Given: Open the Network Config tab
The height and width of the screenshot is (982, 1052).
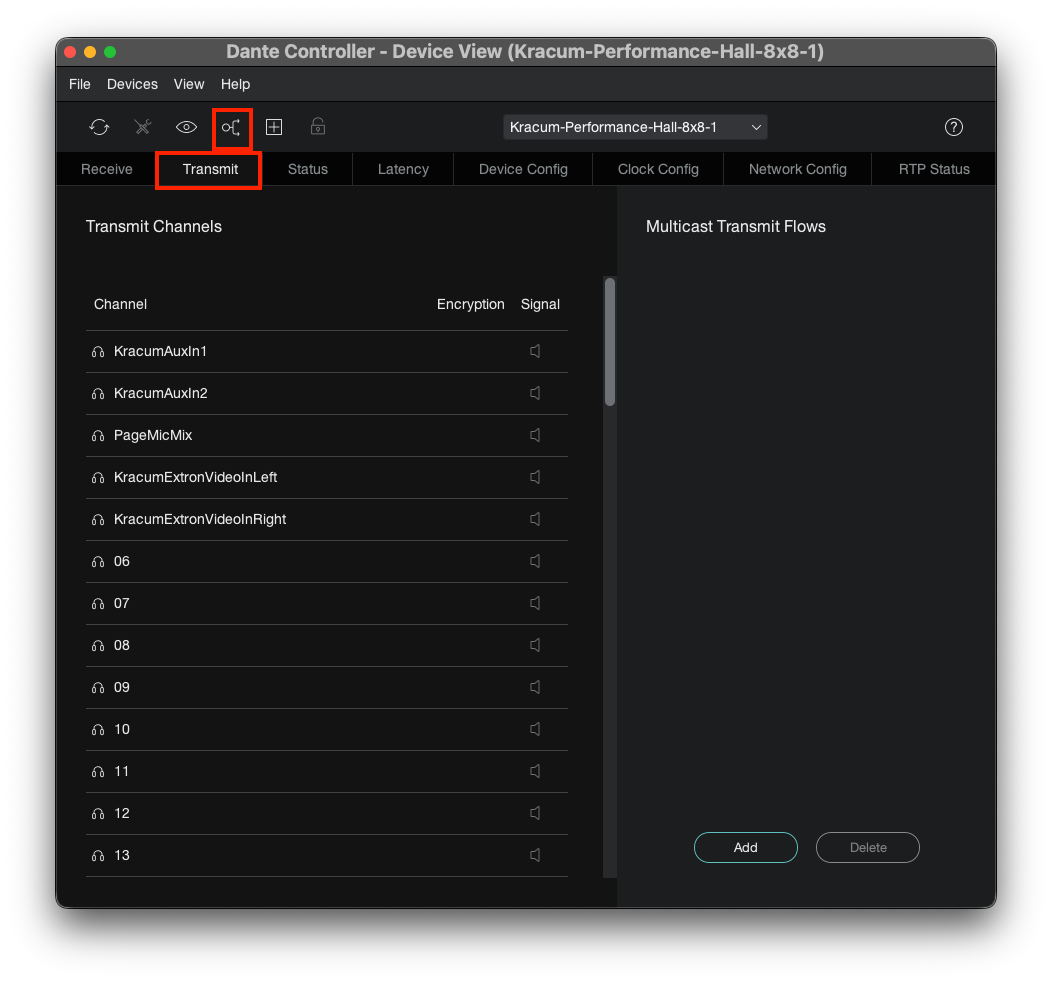Looking at the screenshot, I should [x=798, y=169].
